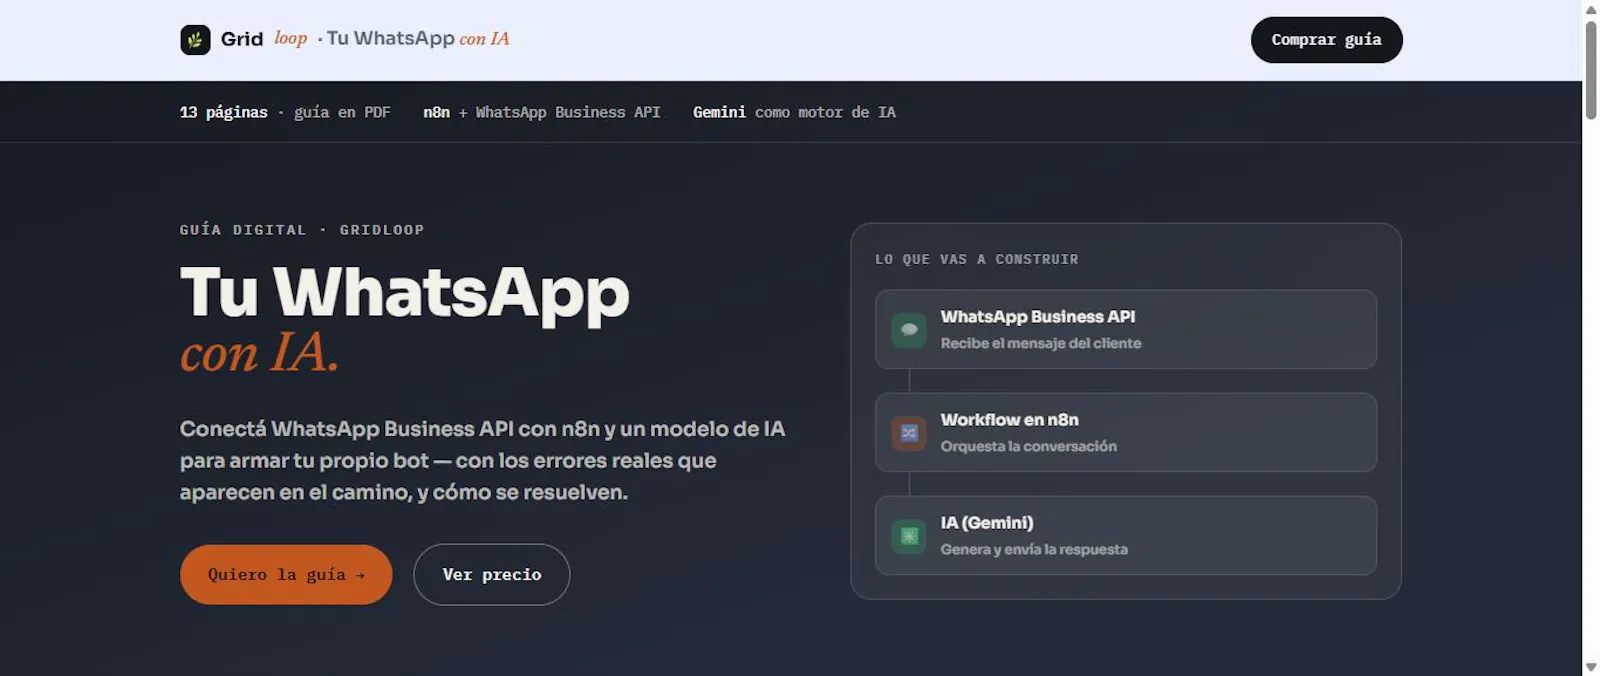Click the IA (Gemini) sparkle icon
This screenshot has height=676, width=1600.
[x=909, y=536]
